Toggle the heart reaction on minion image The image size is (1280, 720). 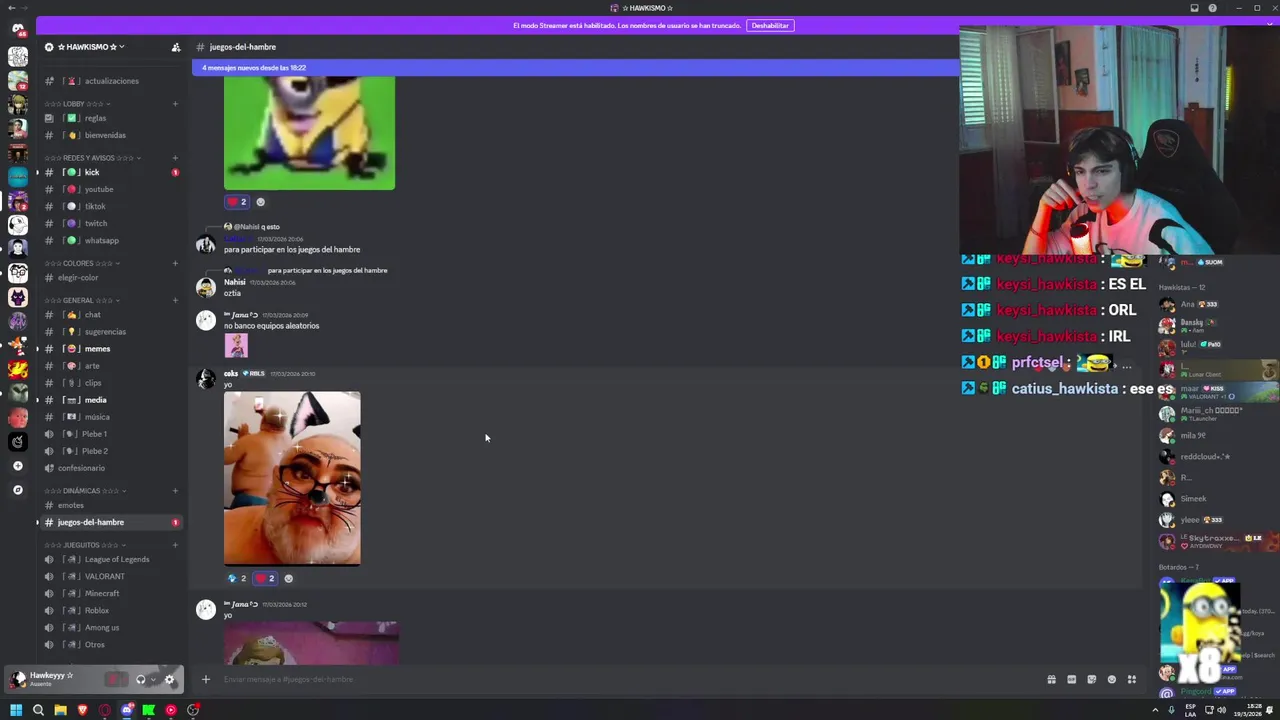click(x=238, y=202)
